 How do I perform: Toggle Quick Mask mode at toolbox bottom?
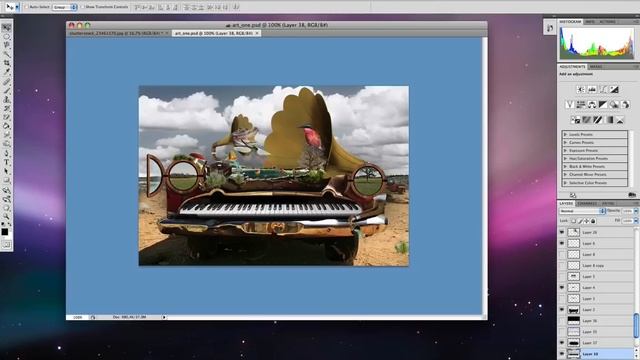[x=7, y=245]
